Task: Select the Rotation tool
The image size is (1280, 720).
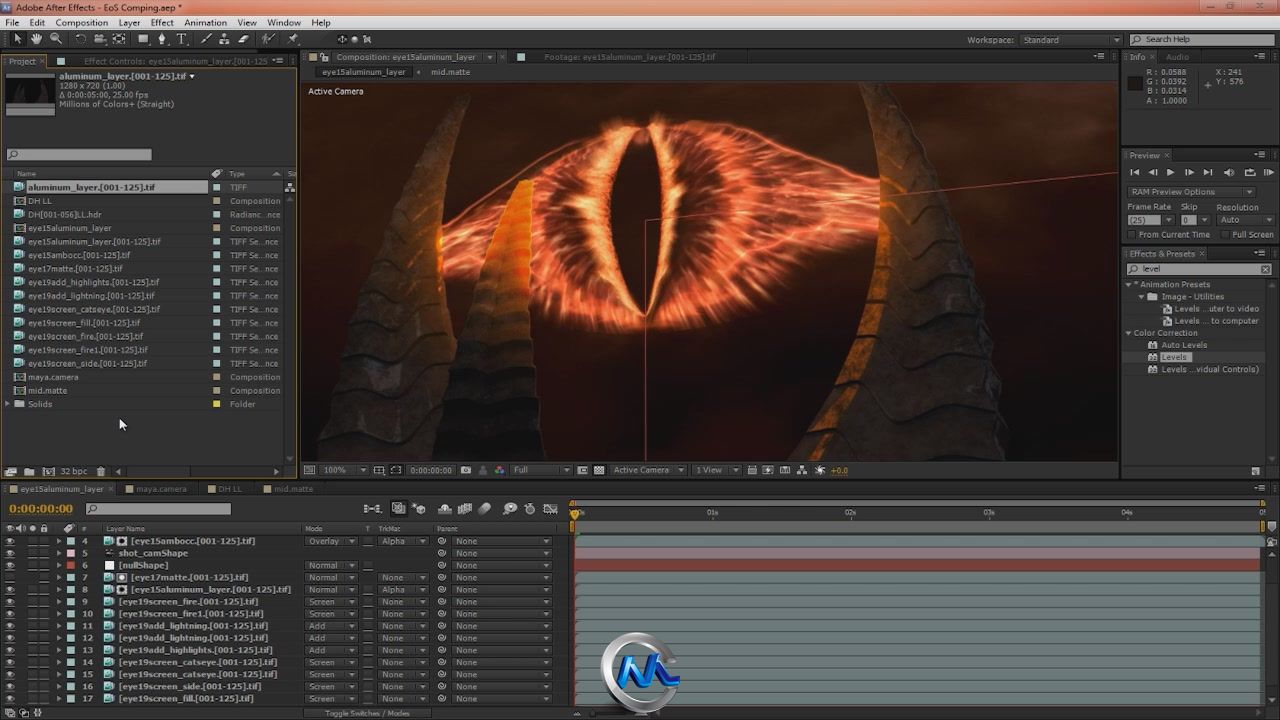Action: (81, 39)
